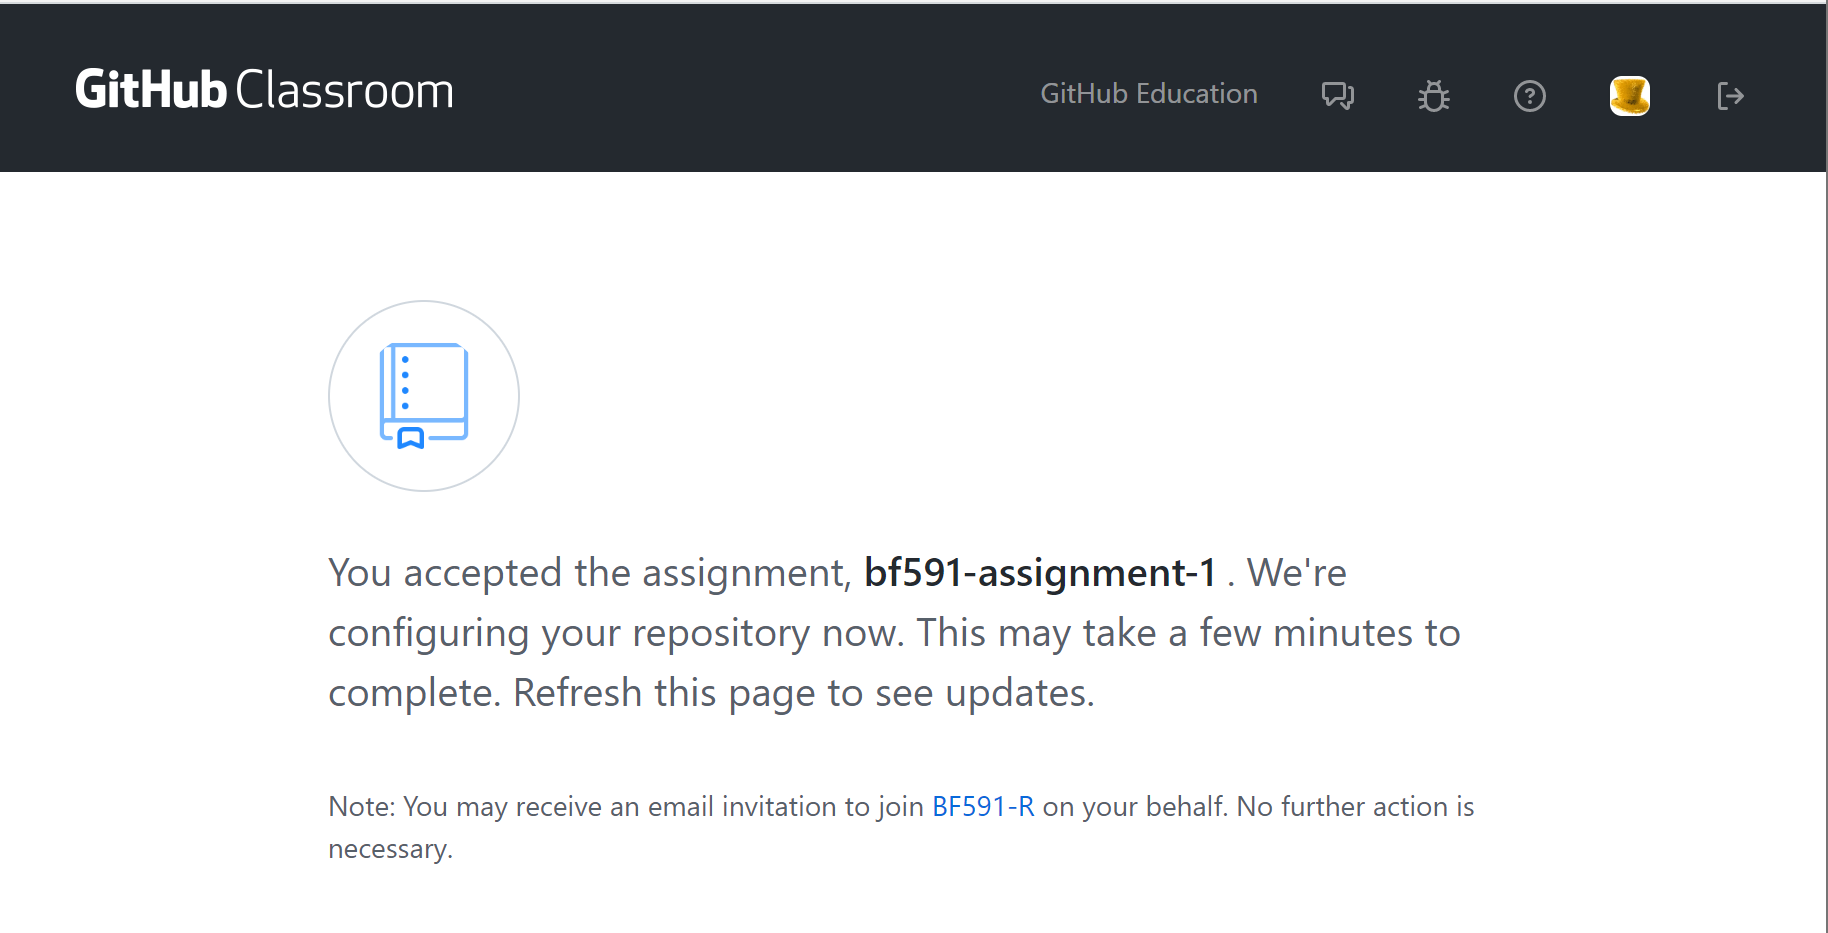Click the bold word GitHub in the header
1828x933 pixels.
pyautogui.click(x=151, y=90)
